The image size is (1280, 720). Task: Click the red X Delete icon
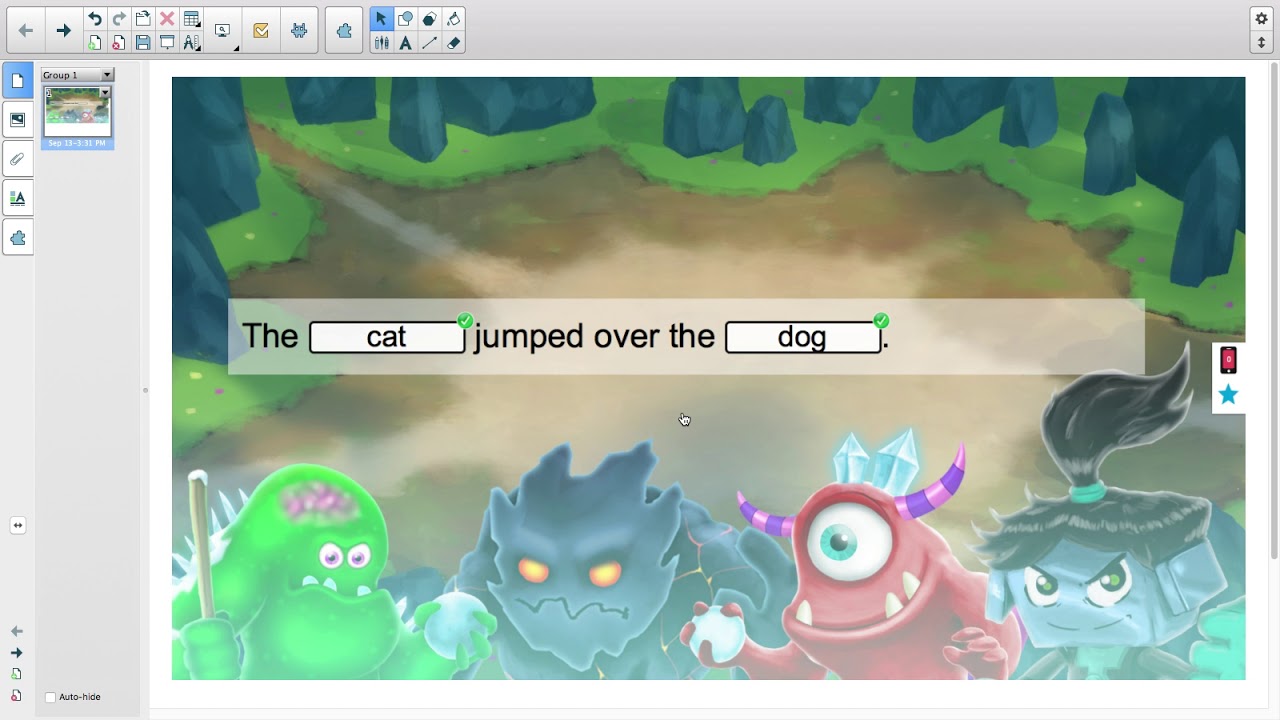[167, 19]
